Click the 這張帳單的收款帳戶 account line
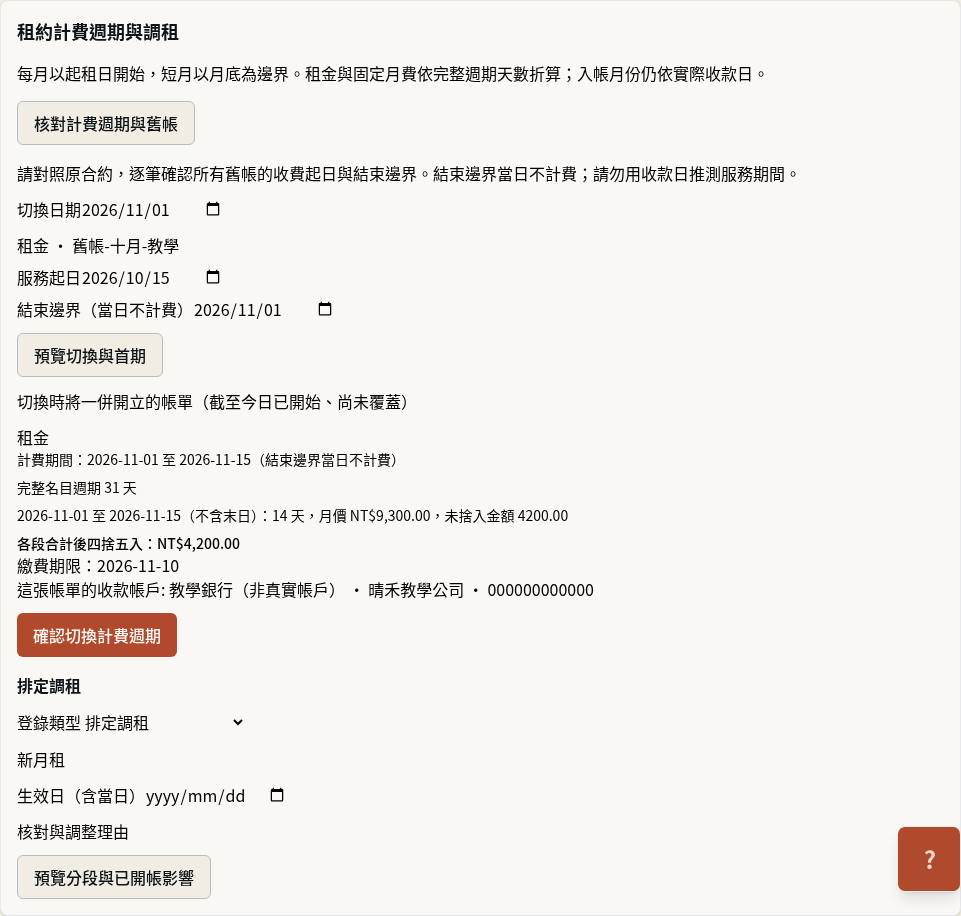The height and width of the screenshot is (916, 961). tap(305, 590)
